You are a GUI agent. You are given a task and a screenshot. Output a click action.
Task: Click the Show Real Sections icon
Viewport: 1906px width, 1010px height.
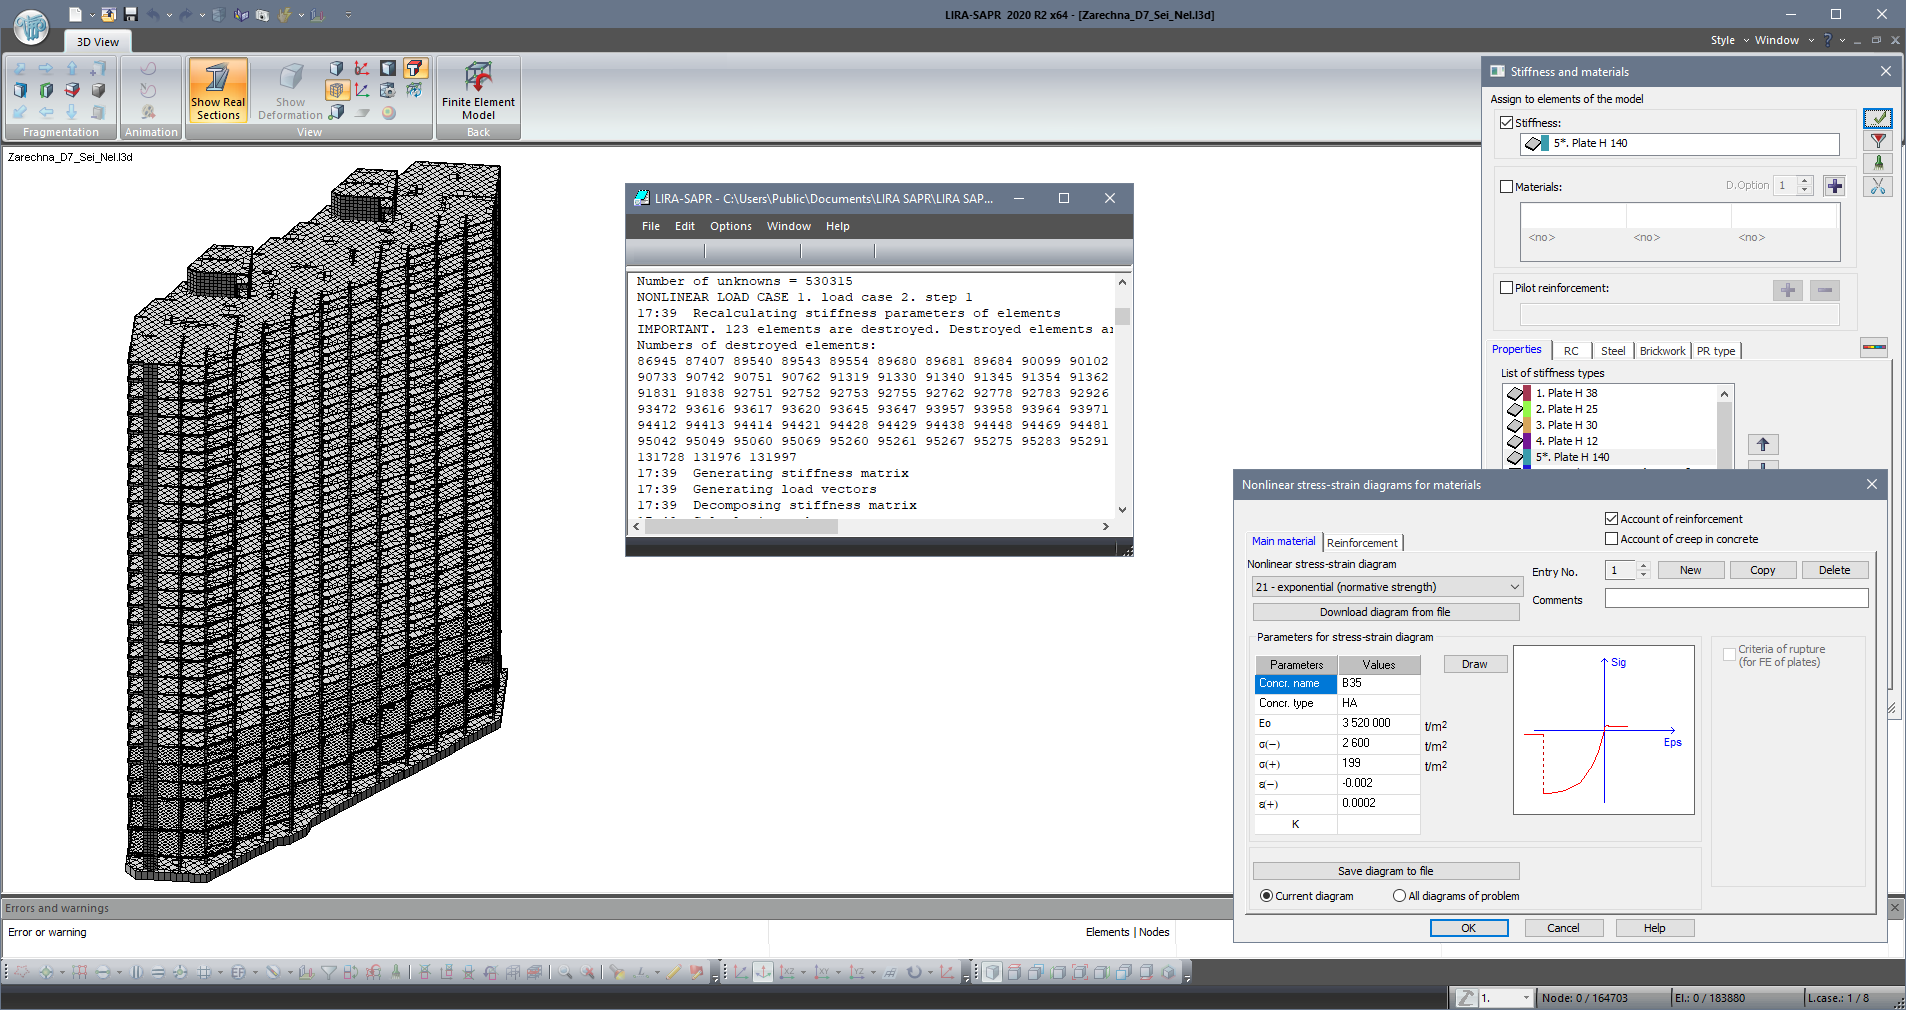pos(217,91)
